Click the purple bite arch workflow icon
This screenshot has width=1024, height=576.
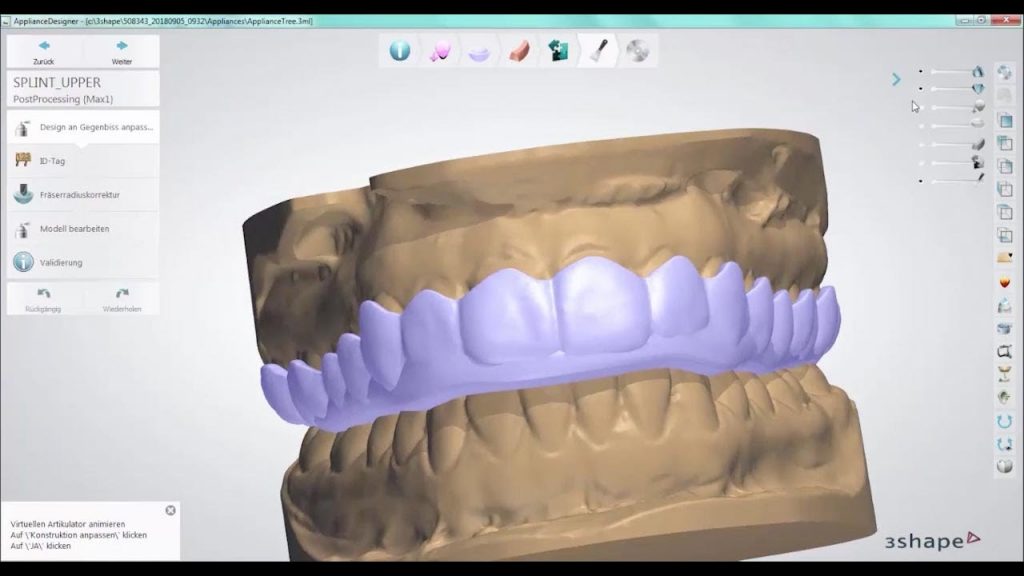pos(478,50)
